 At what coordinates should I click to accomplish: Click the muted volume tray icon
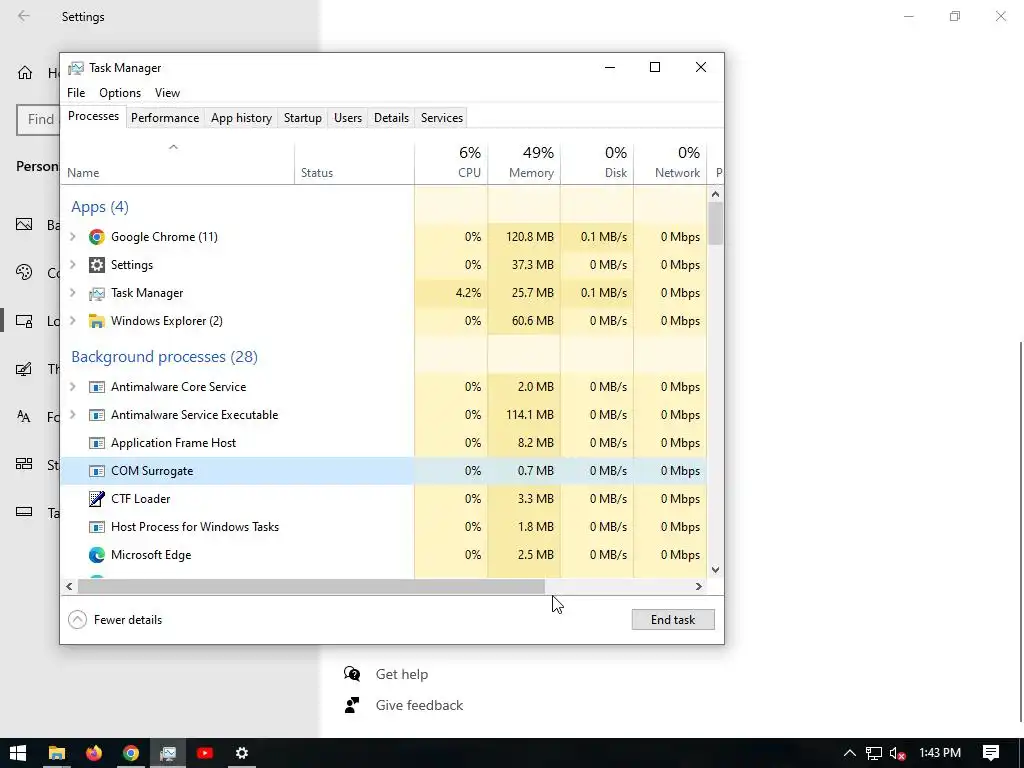898,754
